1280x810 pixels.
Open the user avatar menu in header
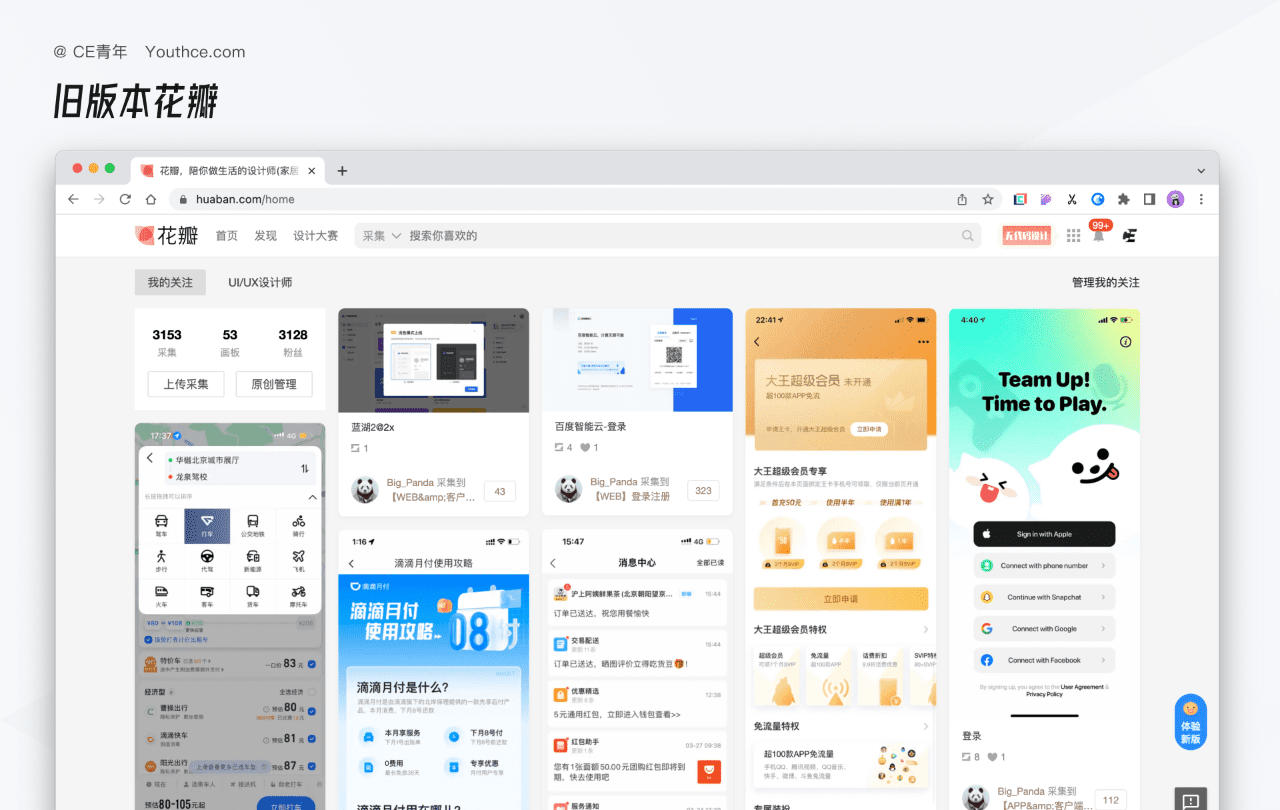click(x=1129, y=236)
